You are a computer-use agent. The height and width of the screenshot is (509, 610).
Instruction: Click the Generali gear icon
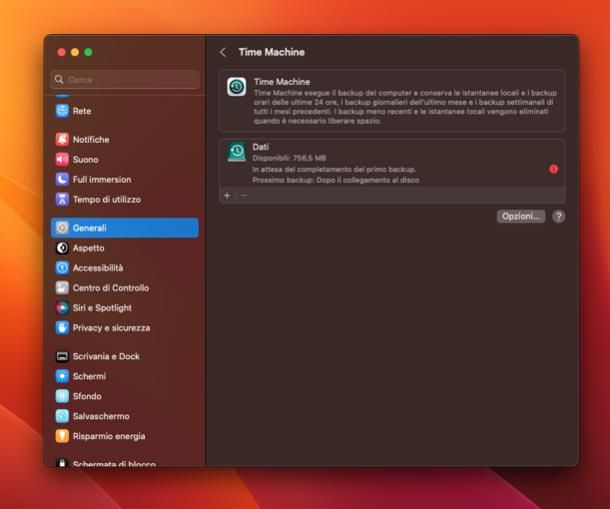(62, 228)
